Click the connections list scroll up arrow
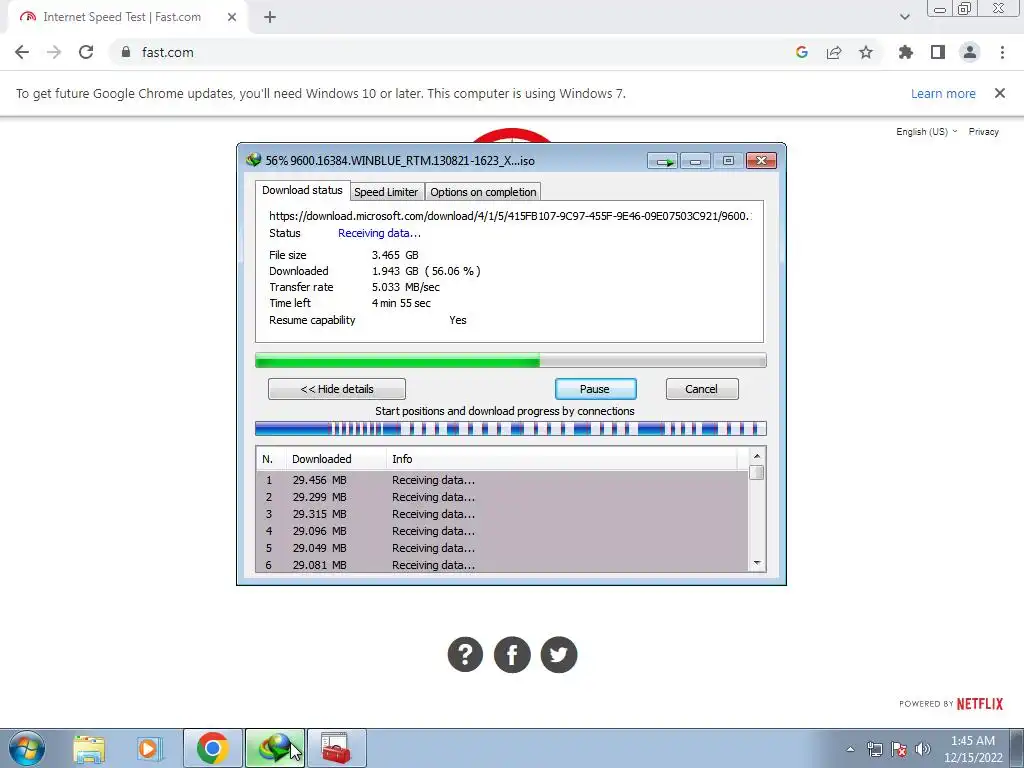 757,456
